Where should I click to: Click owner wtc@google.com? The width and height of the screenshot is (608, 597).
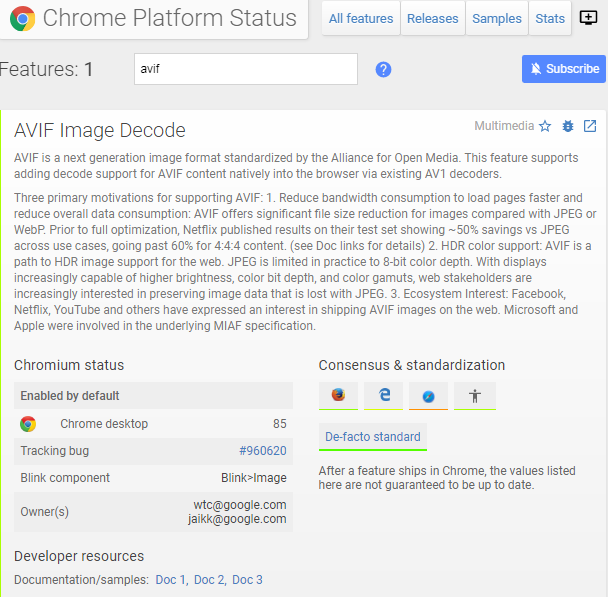click(x=240, y=505)
